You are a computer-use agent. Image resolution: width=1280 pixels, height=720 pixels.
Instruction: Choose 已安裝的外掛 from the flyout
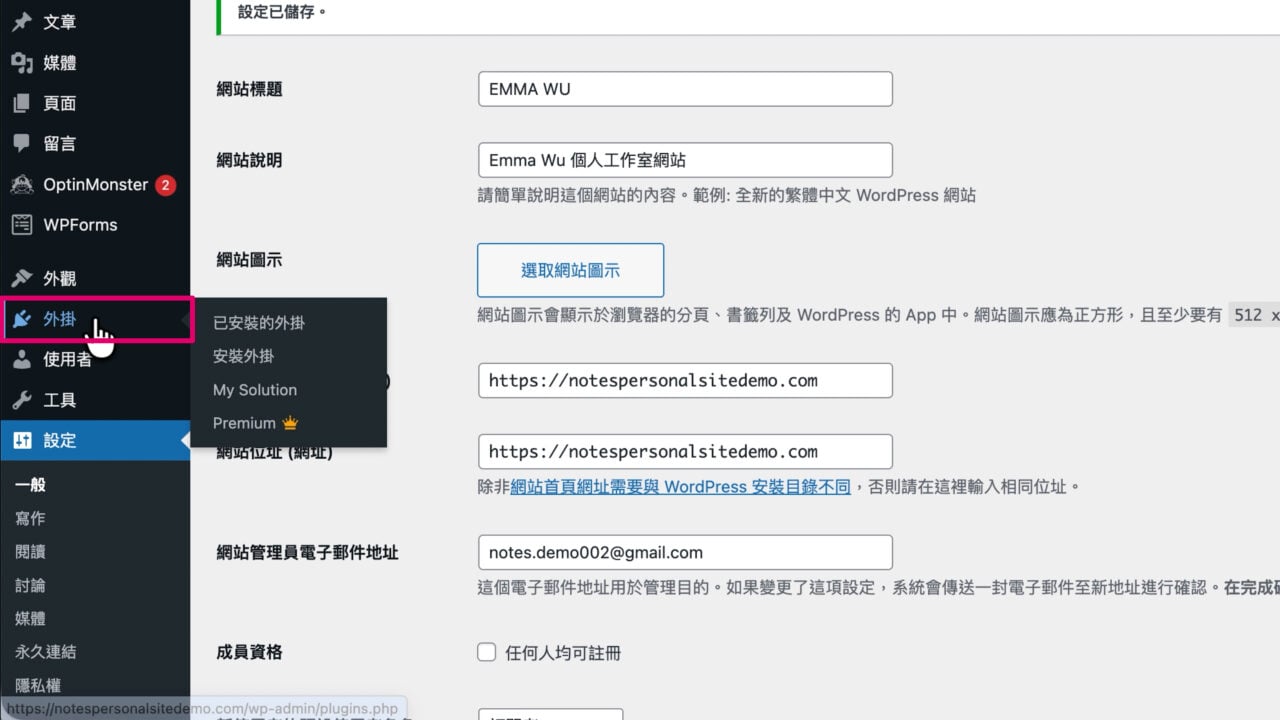[x=259, y=323]
